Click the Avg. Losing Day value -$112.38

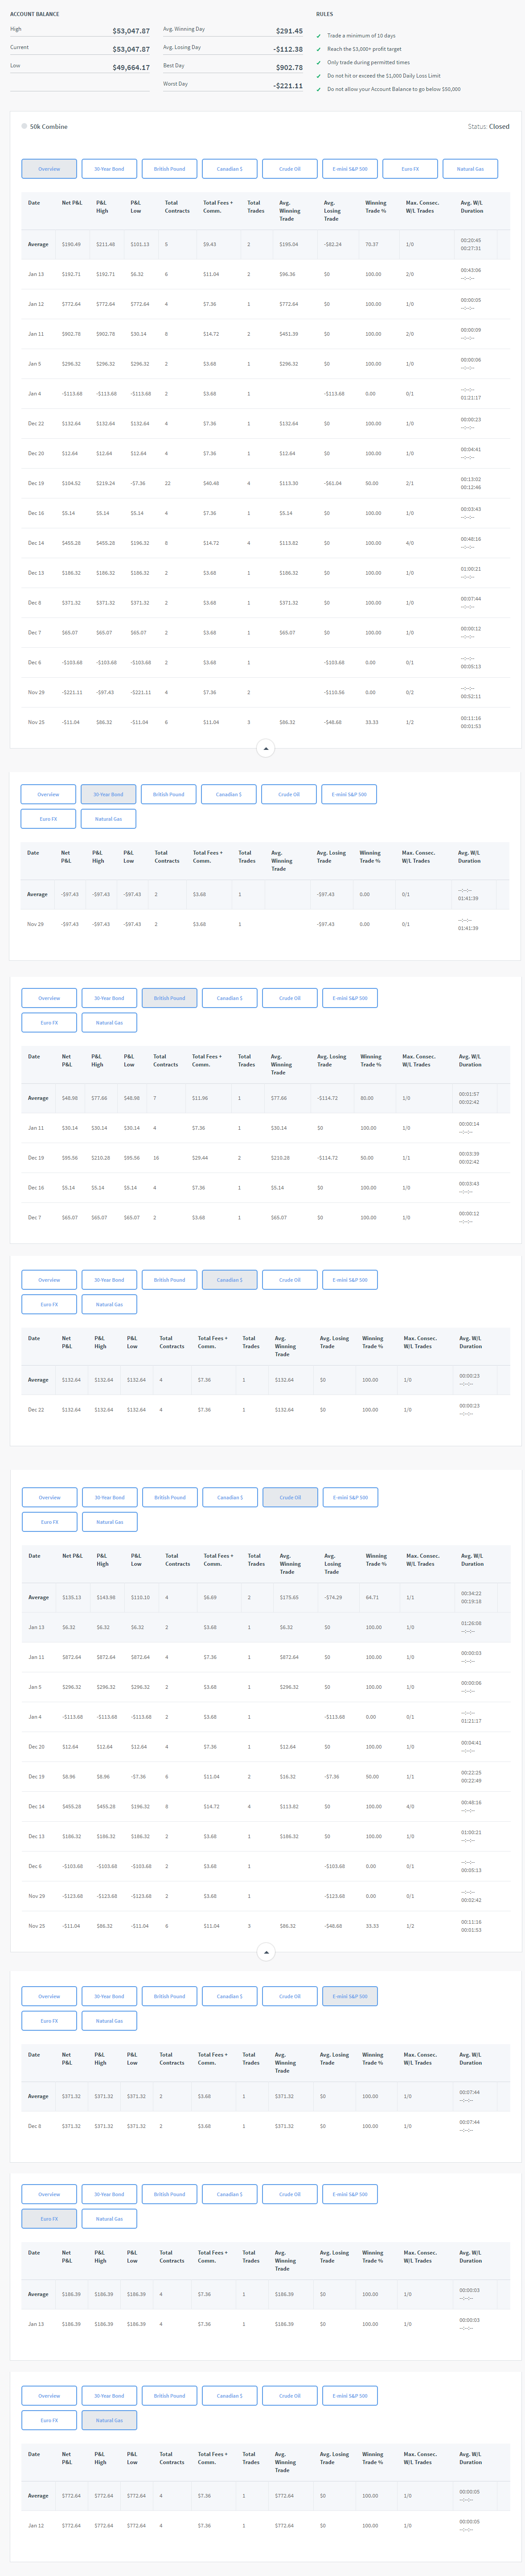[288, 49]
